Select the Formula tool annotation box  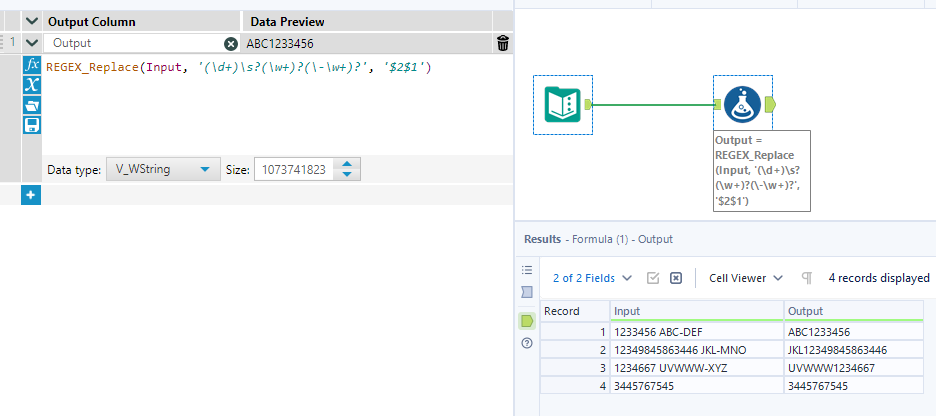click(x=762, y=171)
